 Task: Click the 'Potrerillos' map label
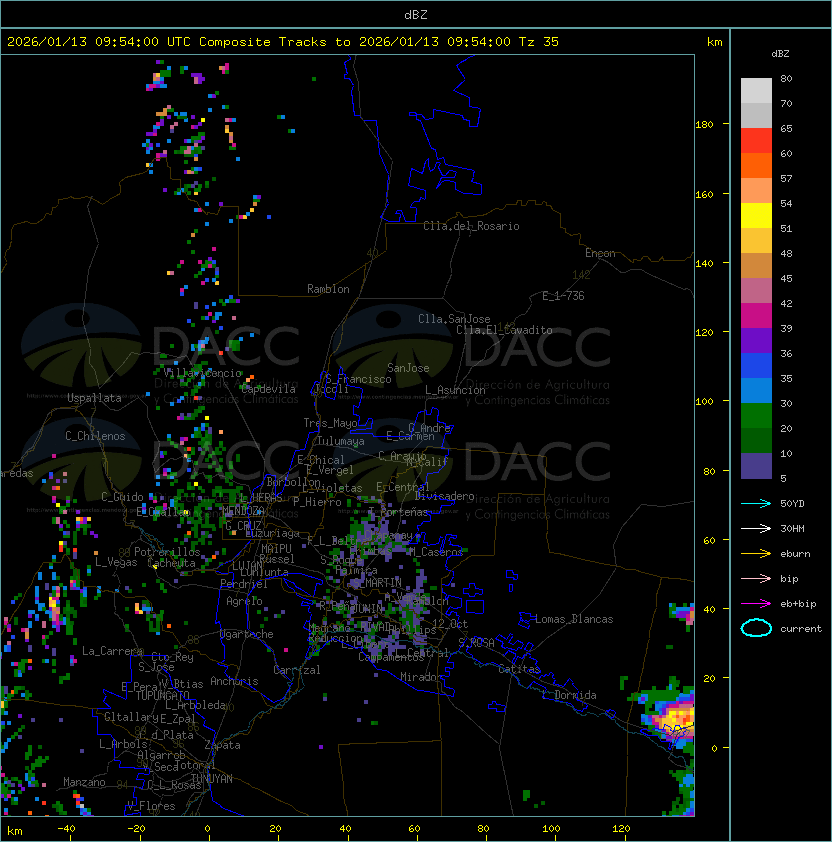167,552
